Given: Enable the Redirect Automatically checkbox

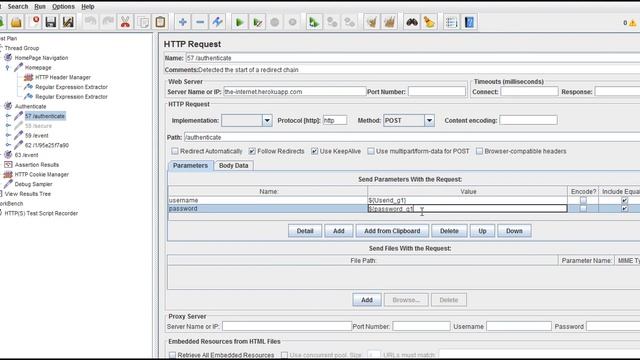Looking at the screenshot, I should tap(175, 151).
